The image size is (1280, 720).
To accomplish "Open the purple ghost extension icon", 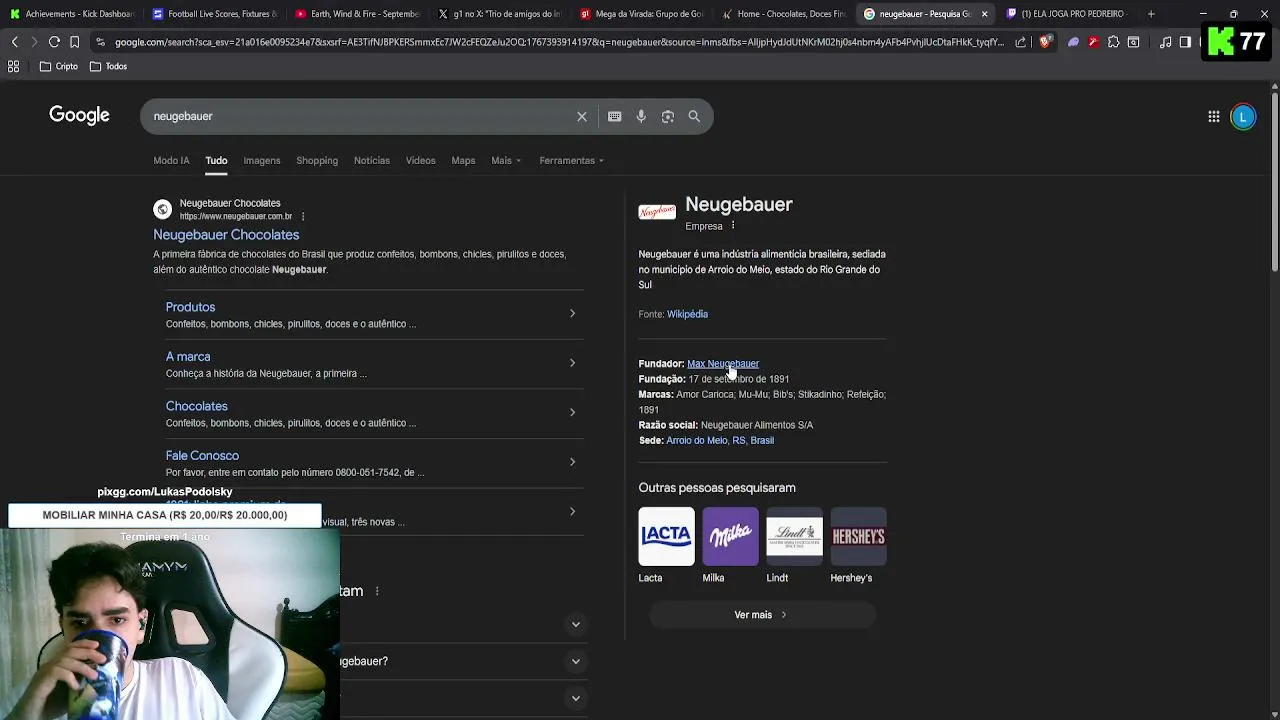I will 1073,42.
